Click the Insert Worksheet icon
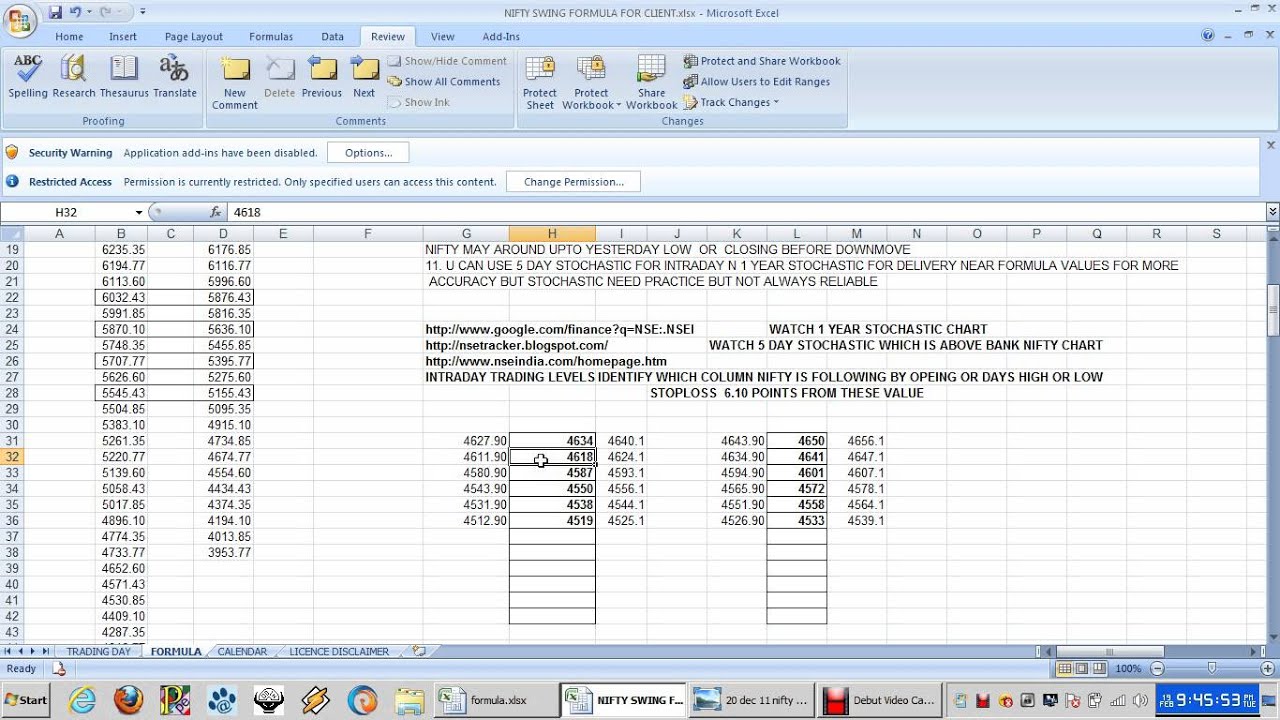Image resolution: width=1280 pixels, height=720 pixels. [419, 651]
